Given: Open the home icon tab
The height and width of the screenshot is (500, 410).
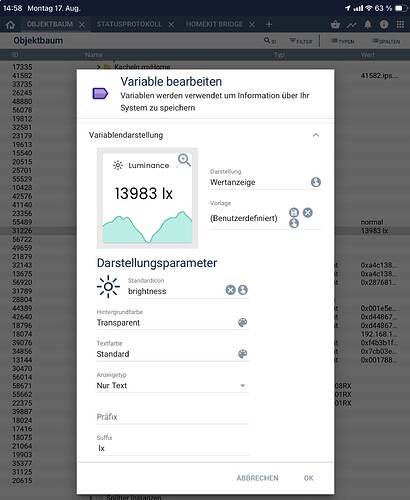Looking at the screenshot, I should (10, 25).
